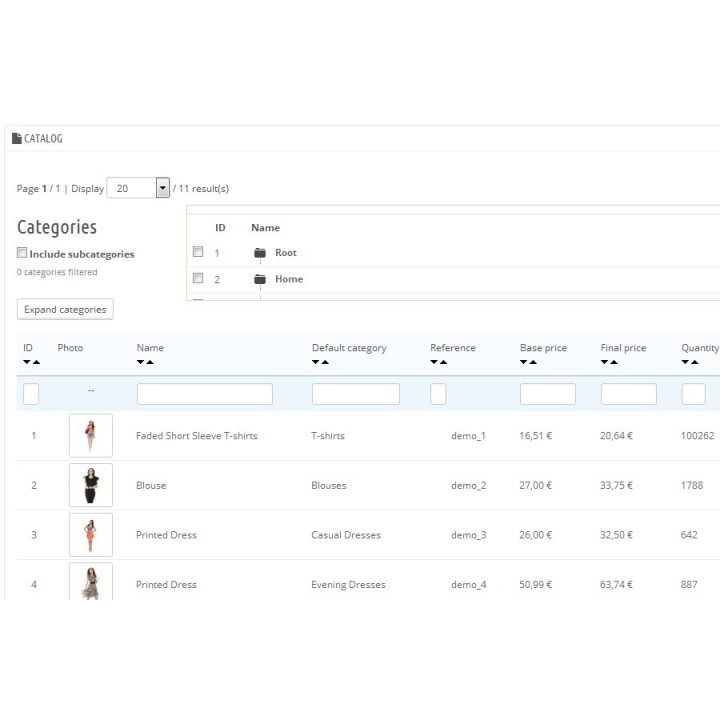Screen dimensions: 720x720
Task: Click base price 16,51 €
Action: pos(535,436)
